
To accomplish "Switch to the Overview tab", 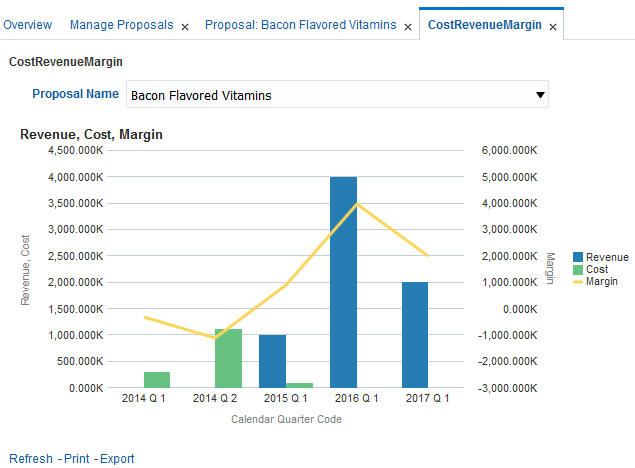I will (28, 25).
